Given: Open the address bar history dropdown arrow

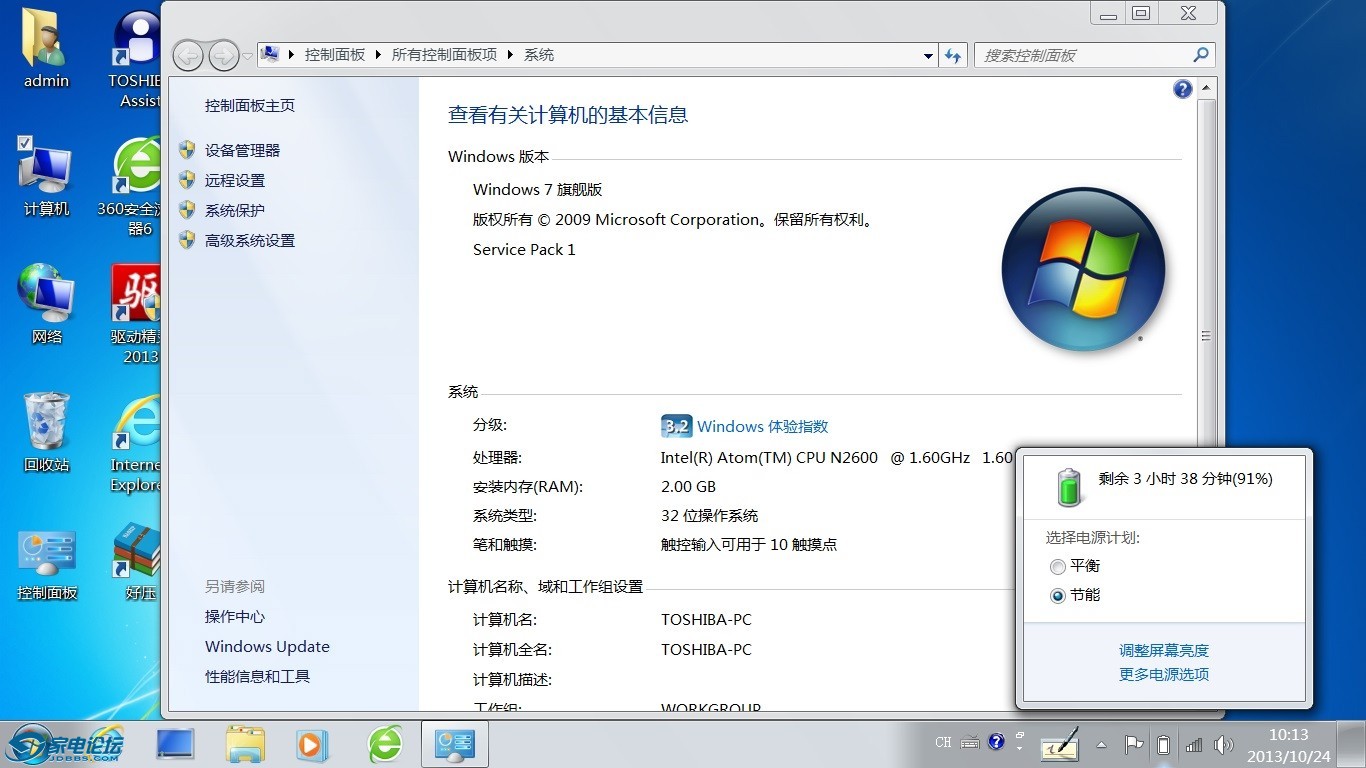Looking at the screenshot, I should click(928, 56).
